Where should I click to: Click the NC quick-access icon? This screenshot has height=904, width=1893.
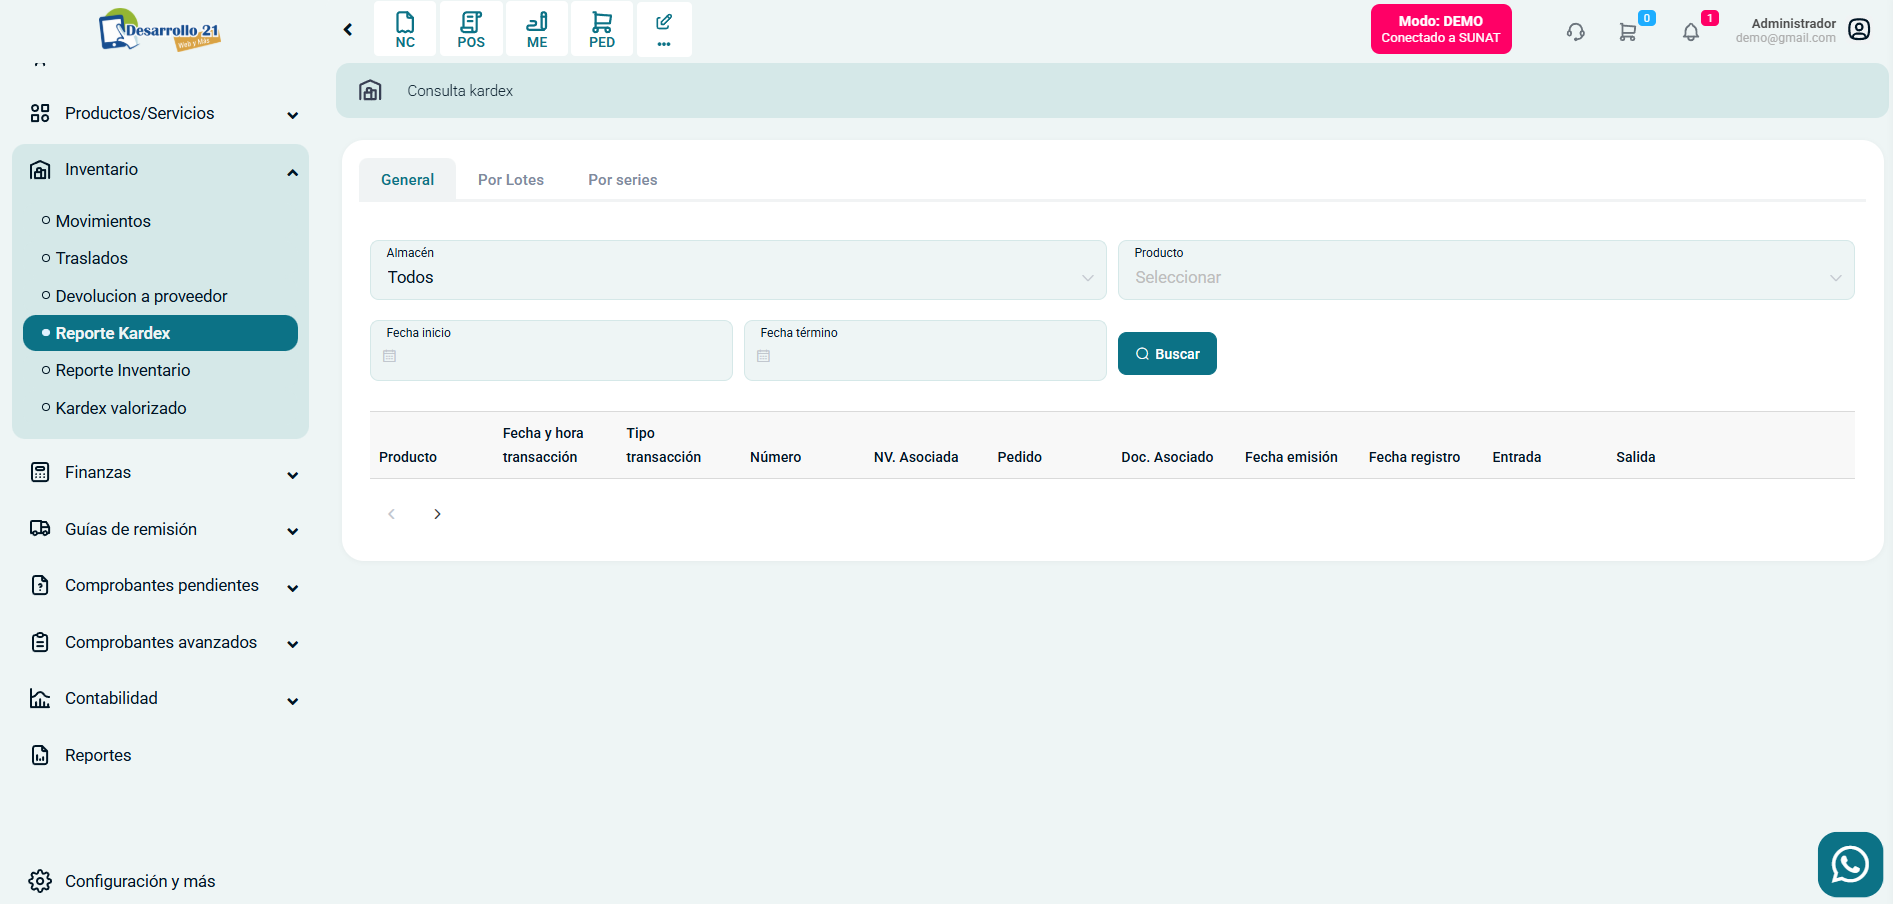tap(405, 29)
